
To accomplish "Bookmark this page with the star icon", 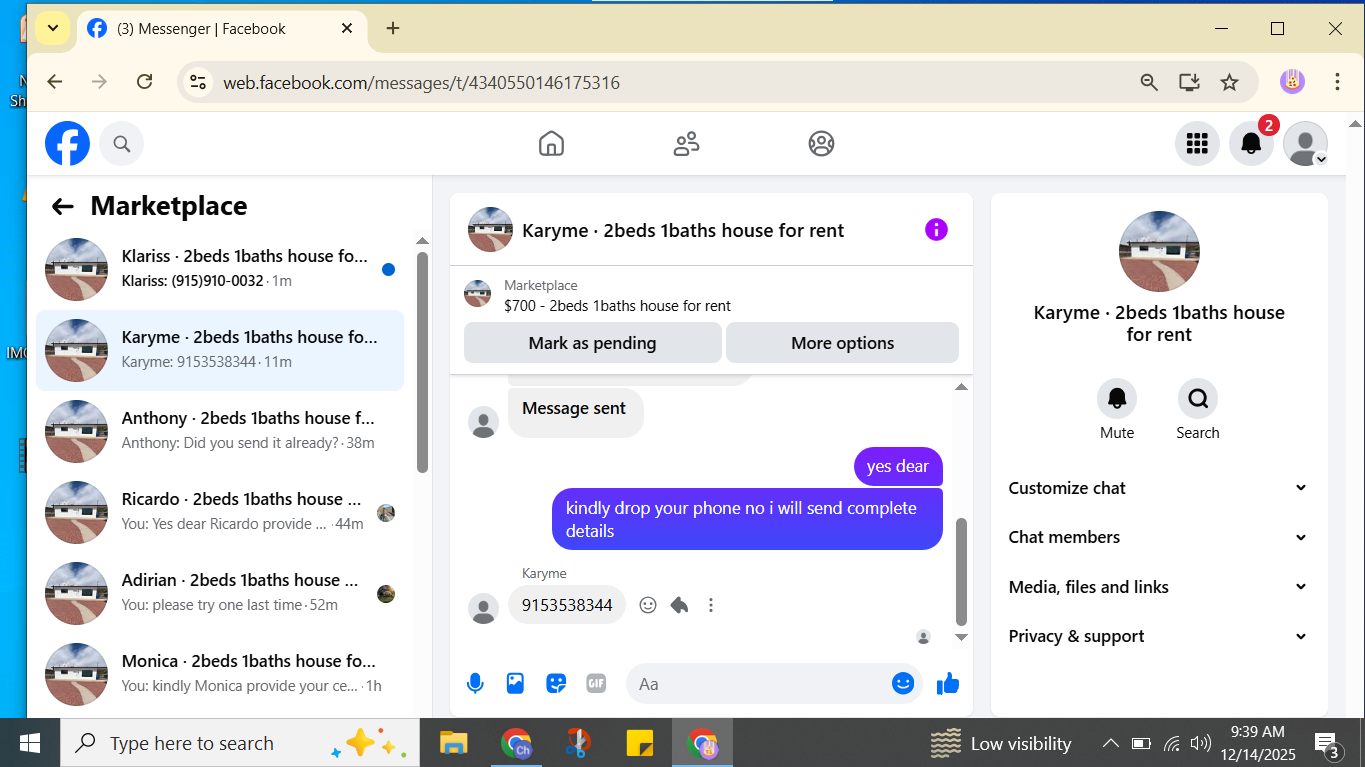I will coord(1230,82).
